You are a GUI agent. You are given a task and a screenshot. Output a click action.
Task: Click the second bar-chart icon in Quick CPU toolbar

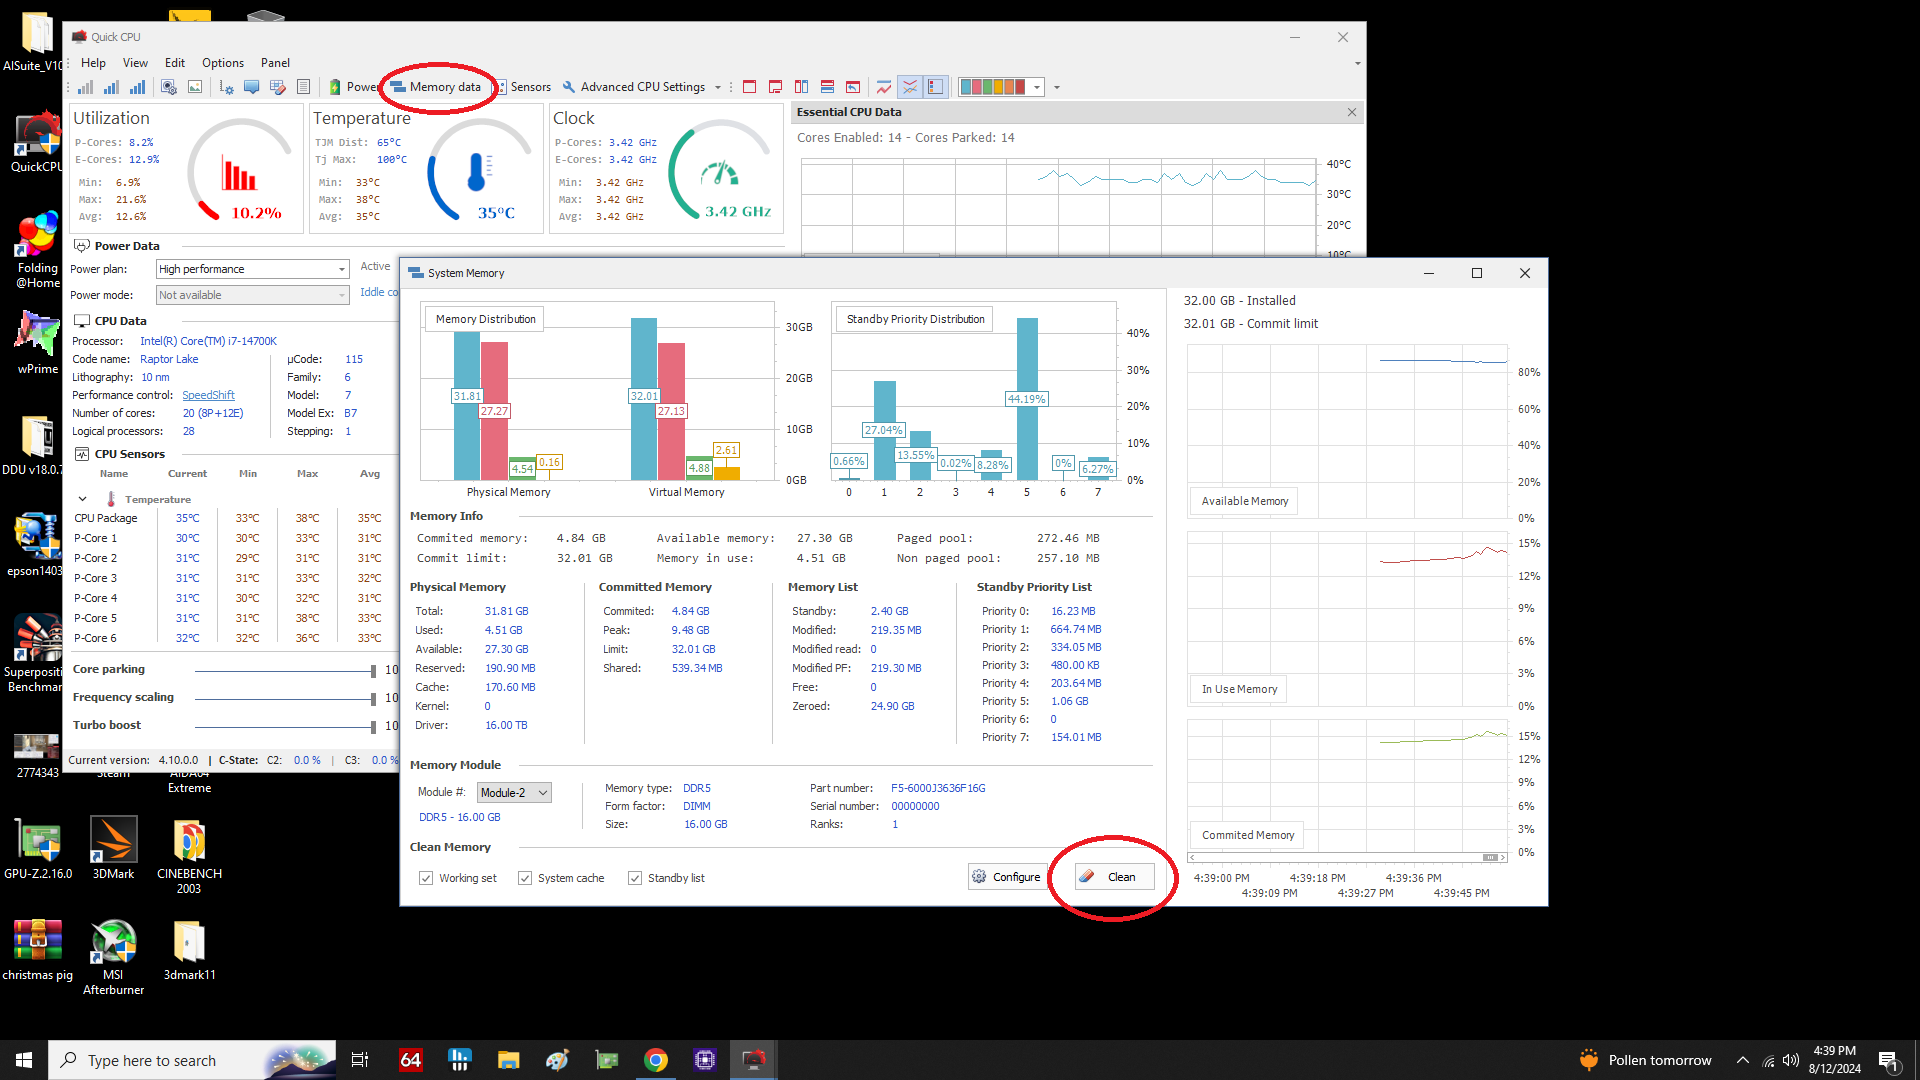click(111, 87)
